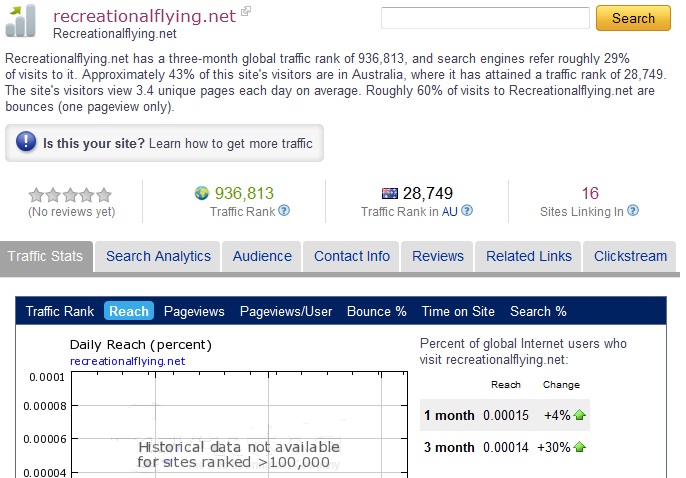
Task: Show the Traffic Rank chart
Action: click(60, 311)
